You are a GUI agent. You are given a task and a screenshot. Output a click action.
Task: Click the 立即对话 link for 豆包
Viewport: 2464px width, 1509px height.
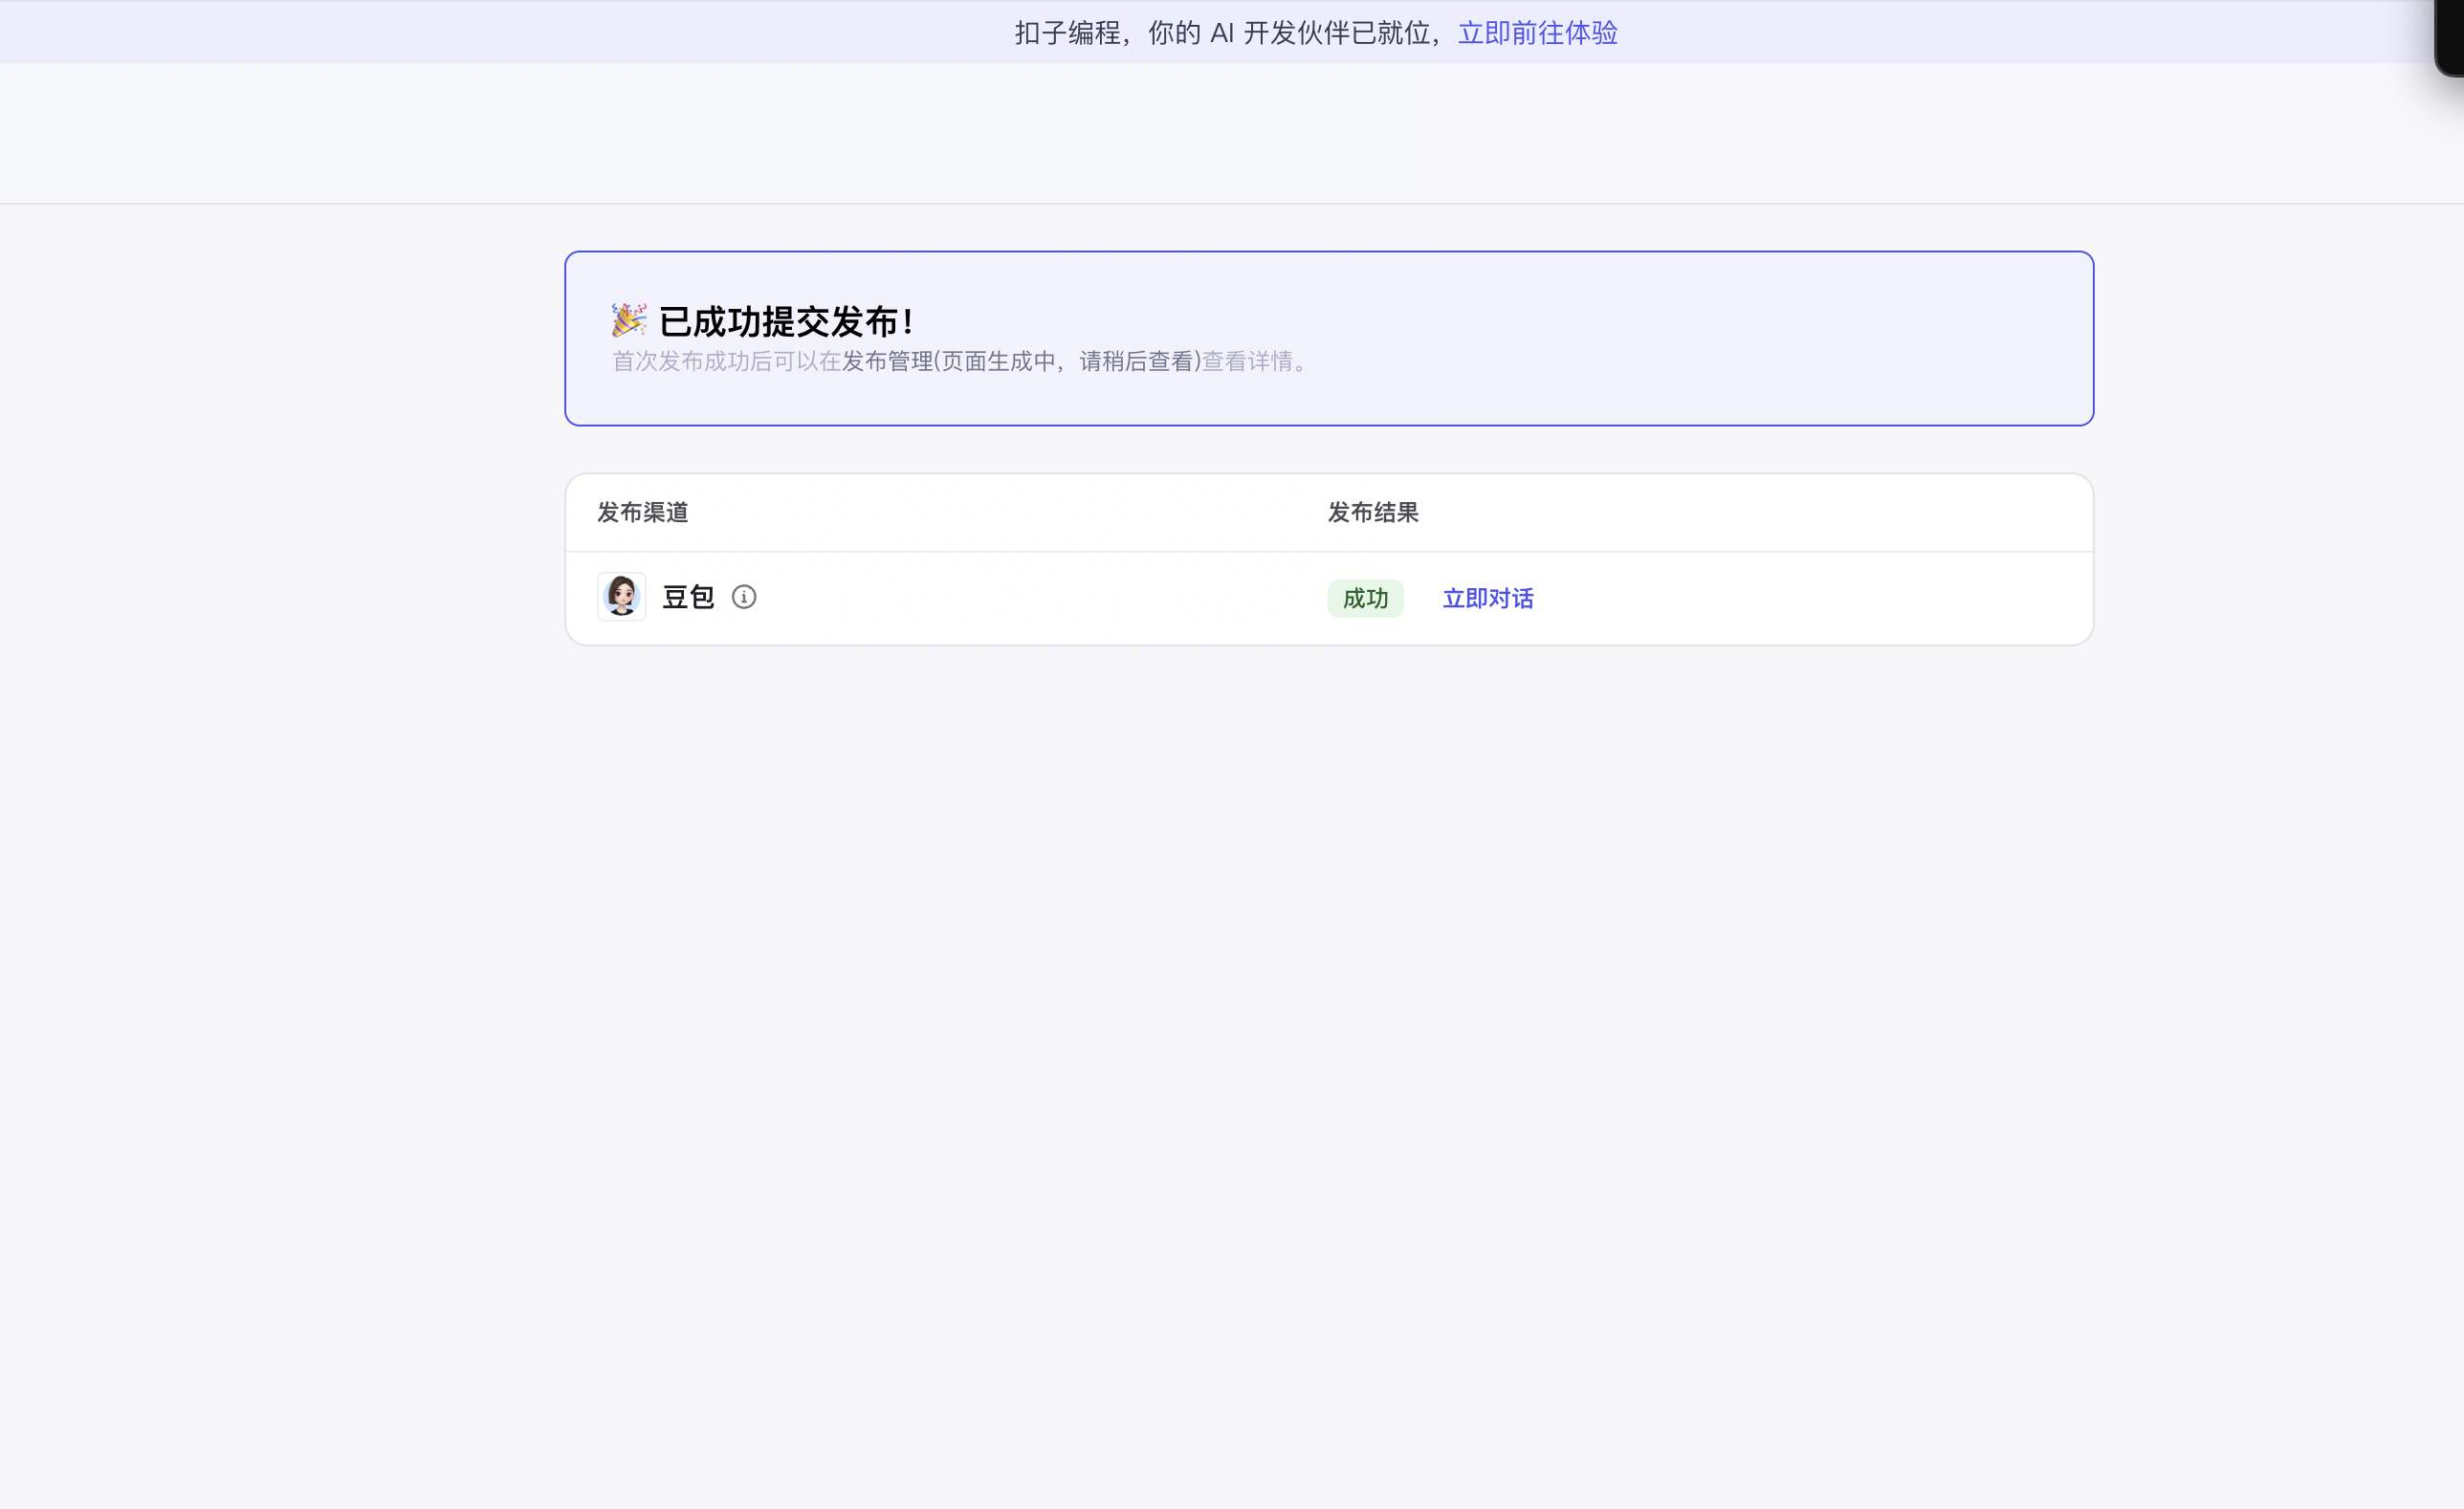1487,598
